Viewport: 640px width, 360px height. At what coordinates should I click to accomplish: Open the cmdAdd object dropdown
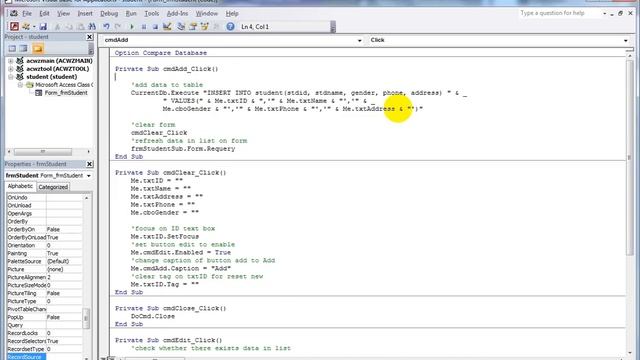click(359, 40)
